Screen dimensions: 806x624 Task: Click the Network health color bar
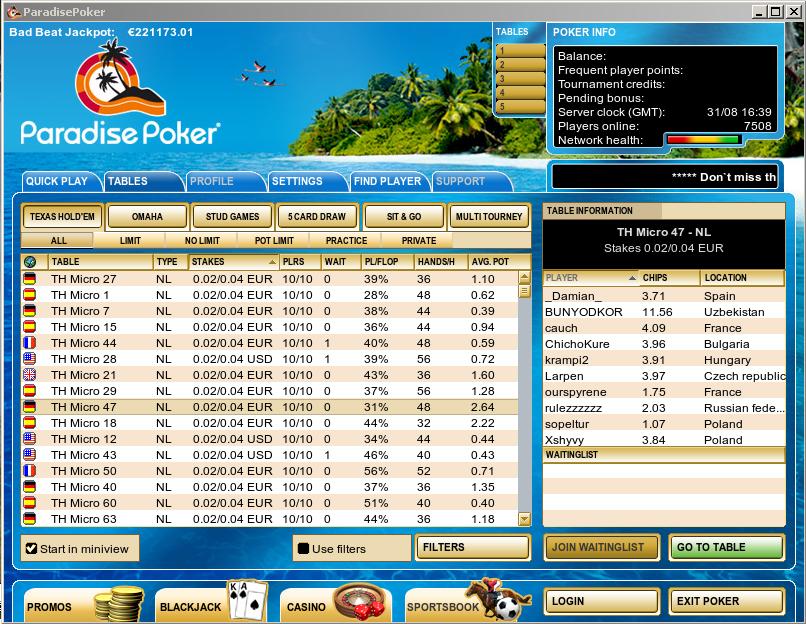click(x=703, y=139)
